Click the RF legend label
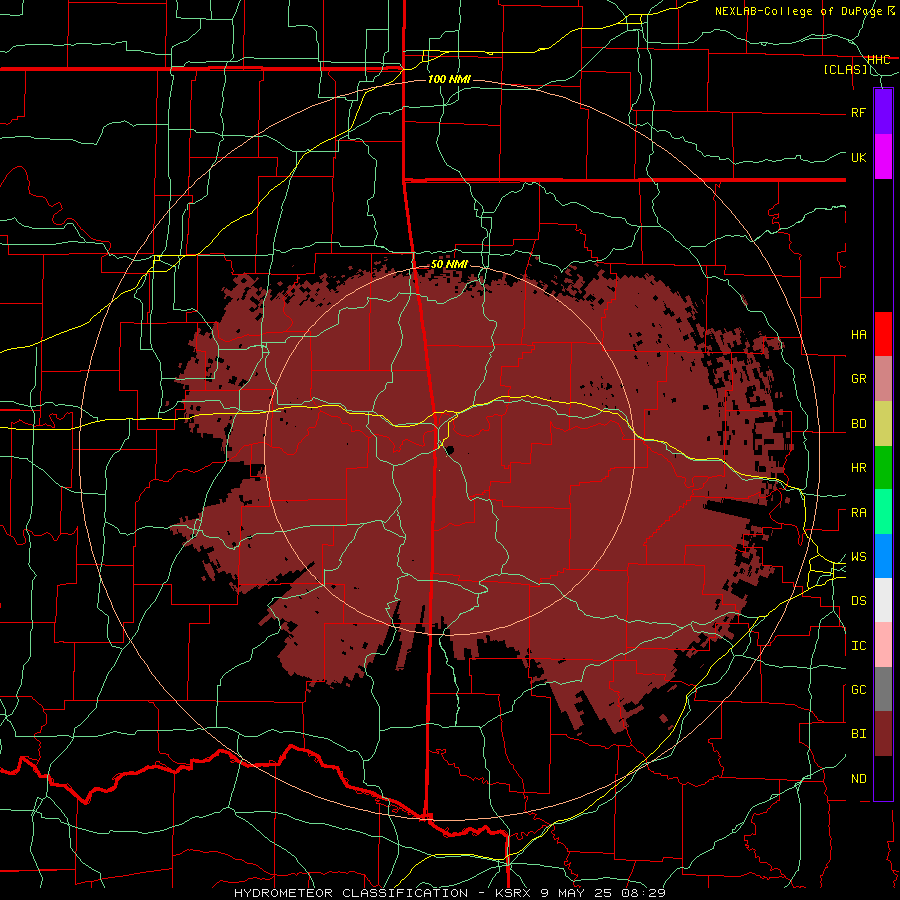The image size is (900, 900). pos(858,112)
